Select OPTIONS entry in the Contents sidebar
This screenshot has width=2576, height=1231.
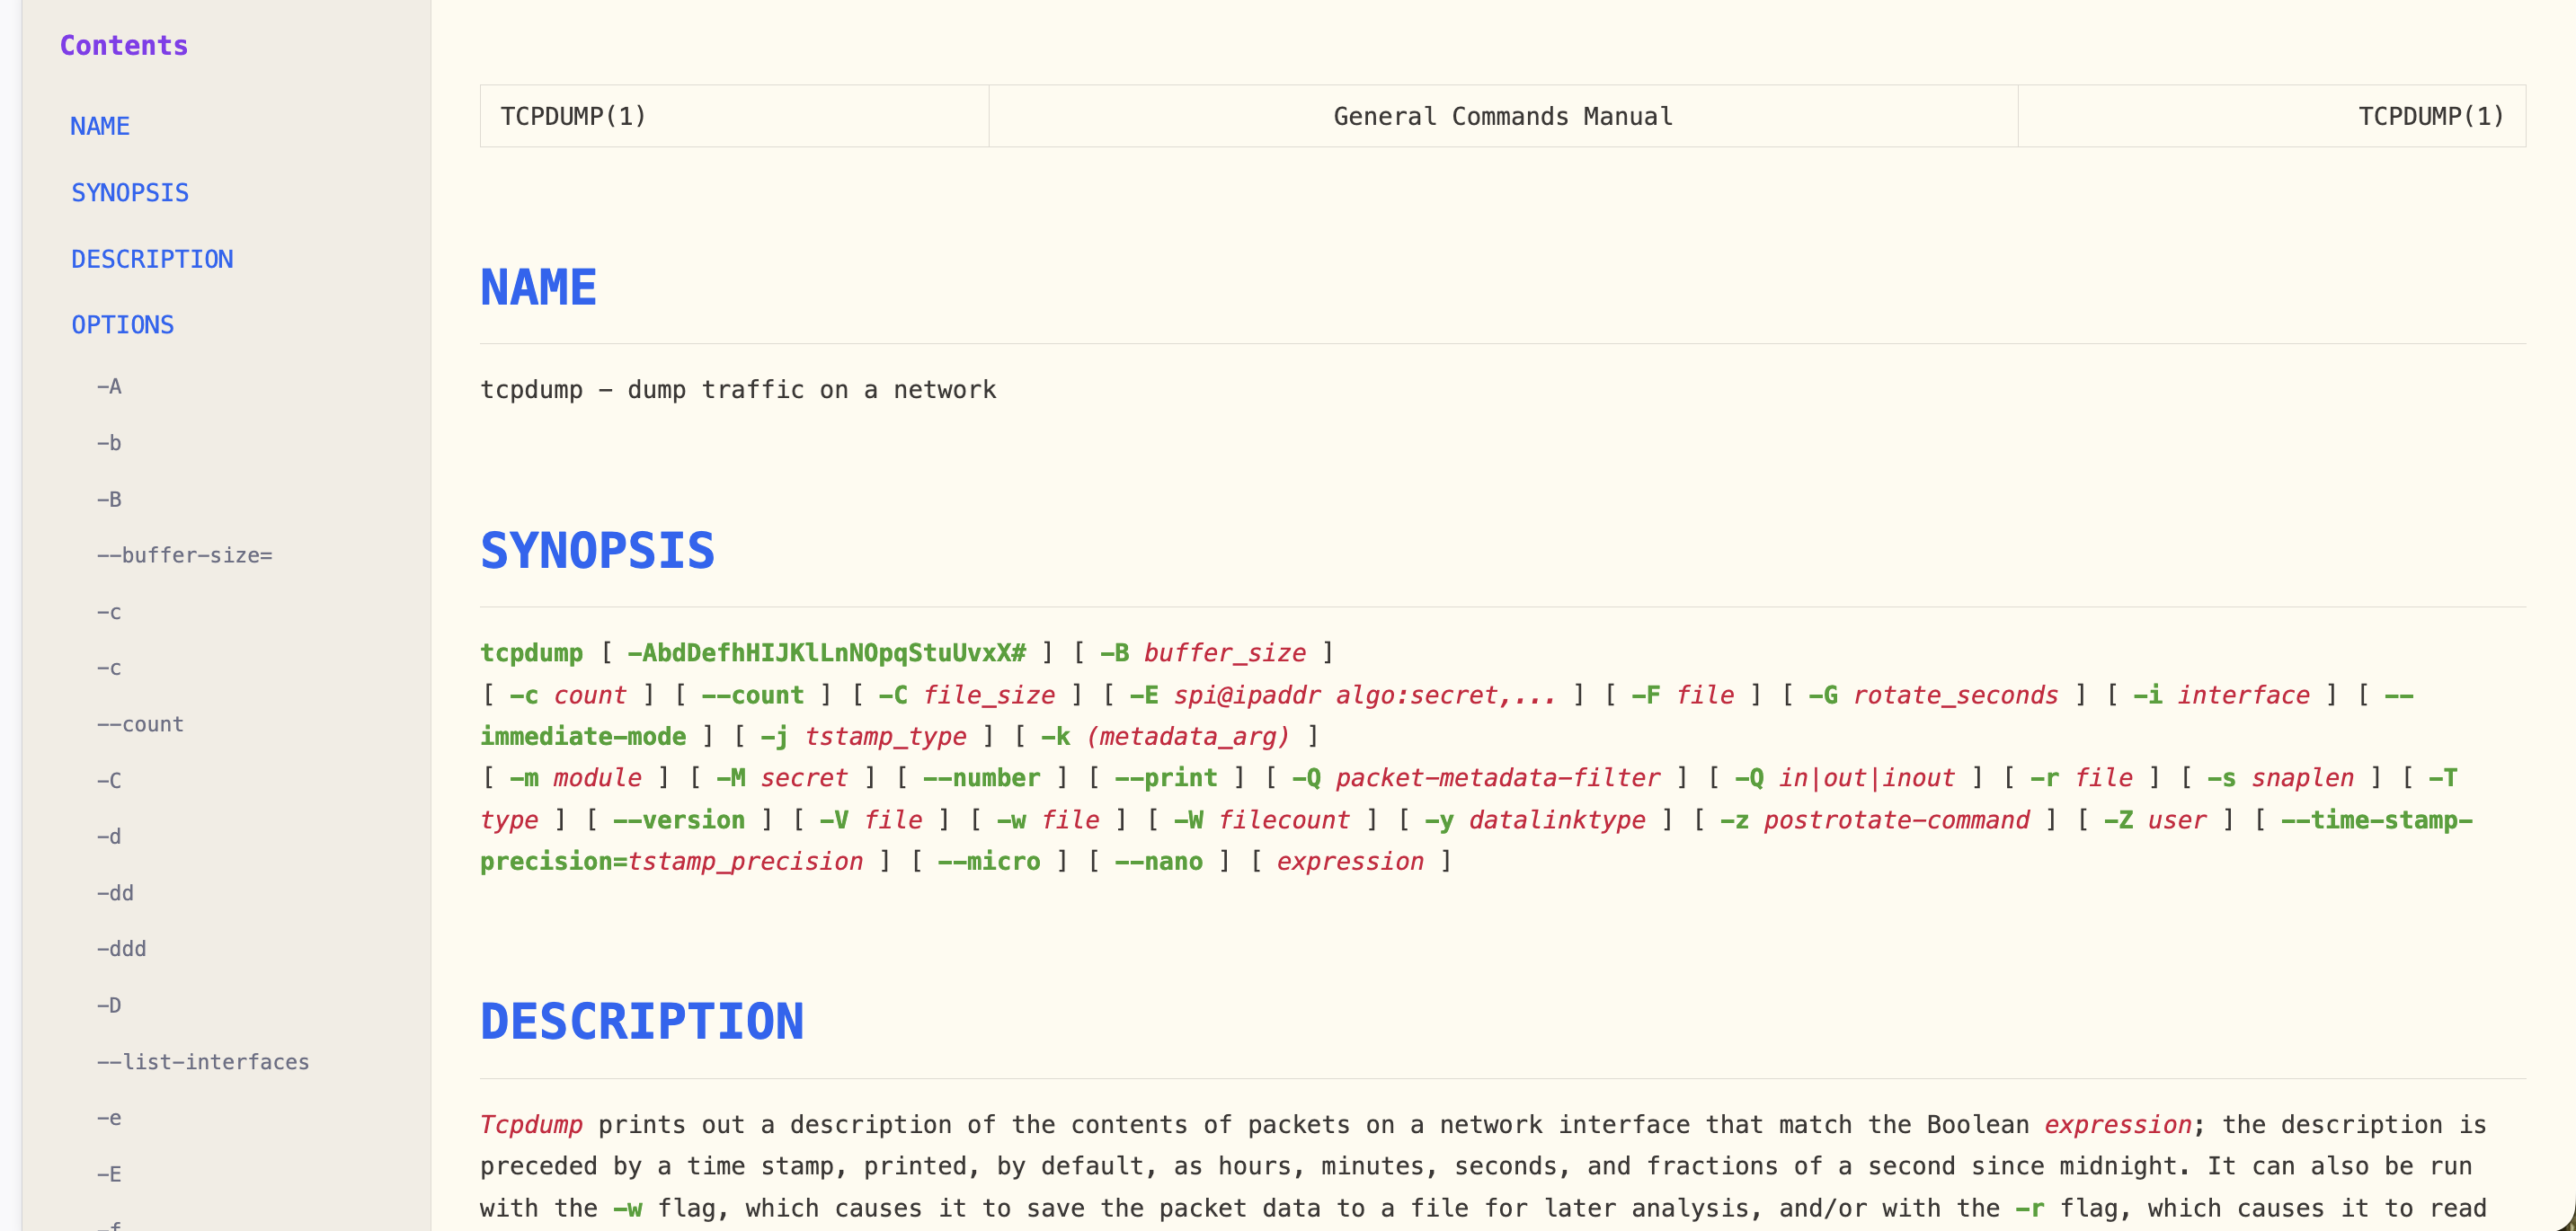122,325
